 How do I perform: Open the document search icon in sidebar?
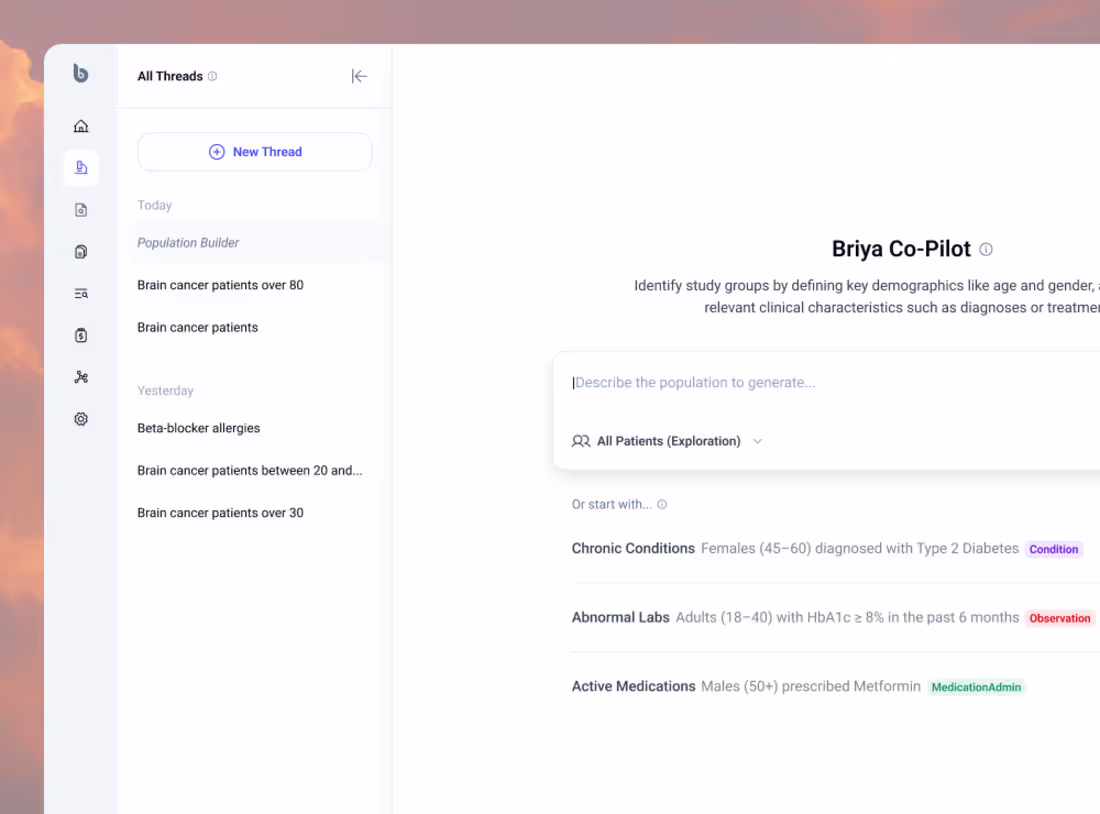tap(80, 209)
